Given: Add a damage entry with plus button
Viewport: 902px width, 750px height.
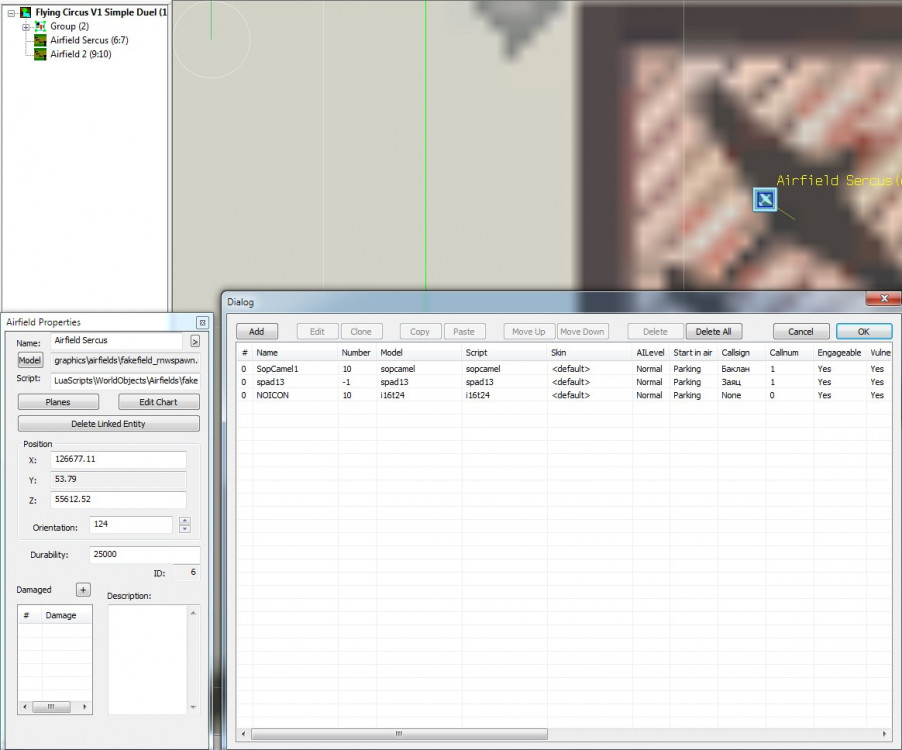Looking at the screenshot, I should pos(83,590).
